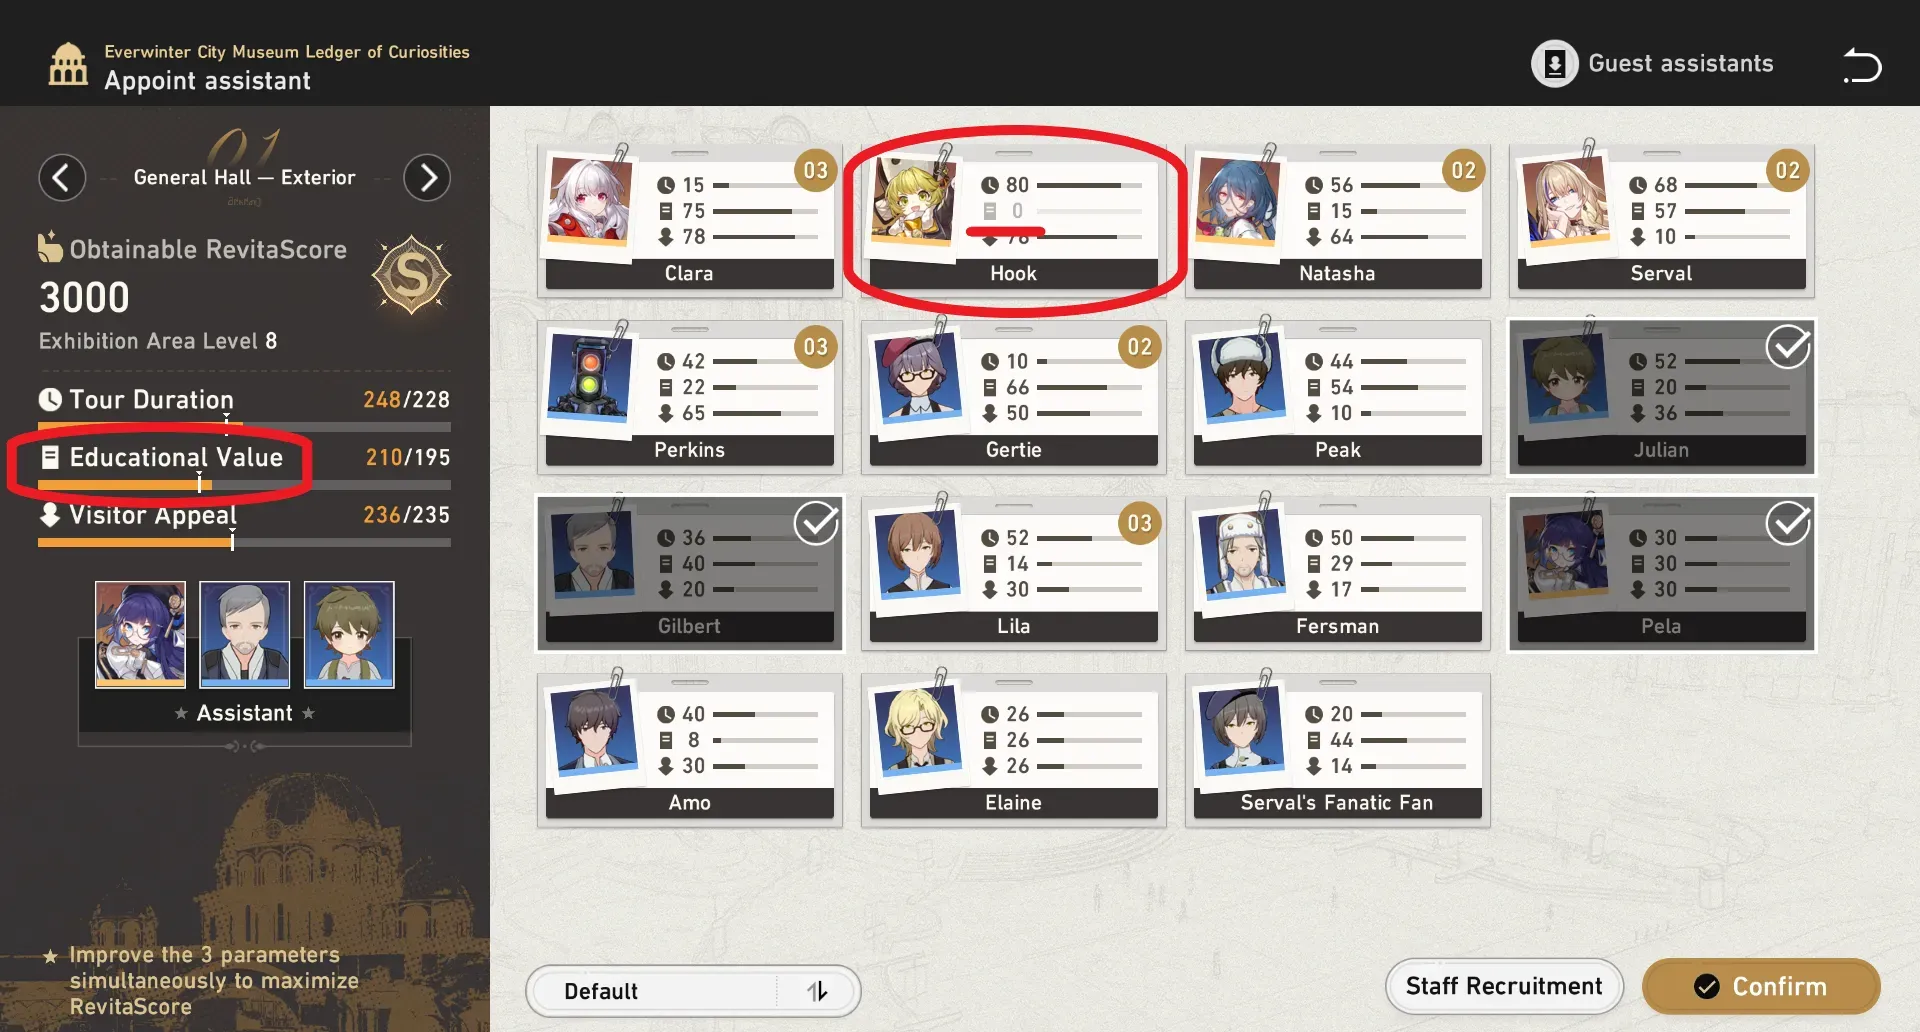Click the Tour Duration progress bar

(x=244, y=426)
